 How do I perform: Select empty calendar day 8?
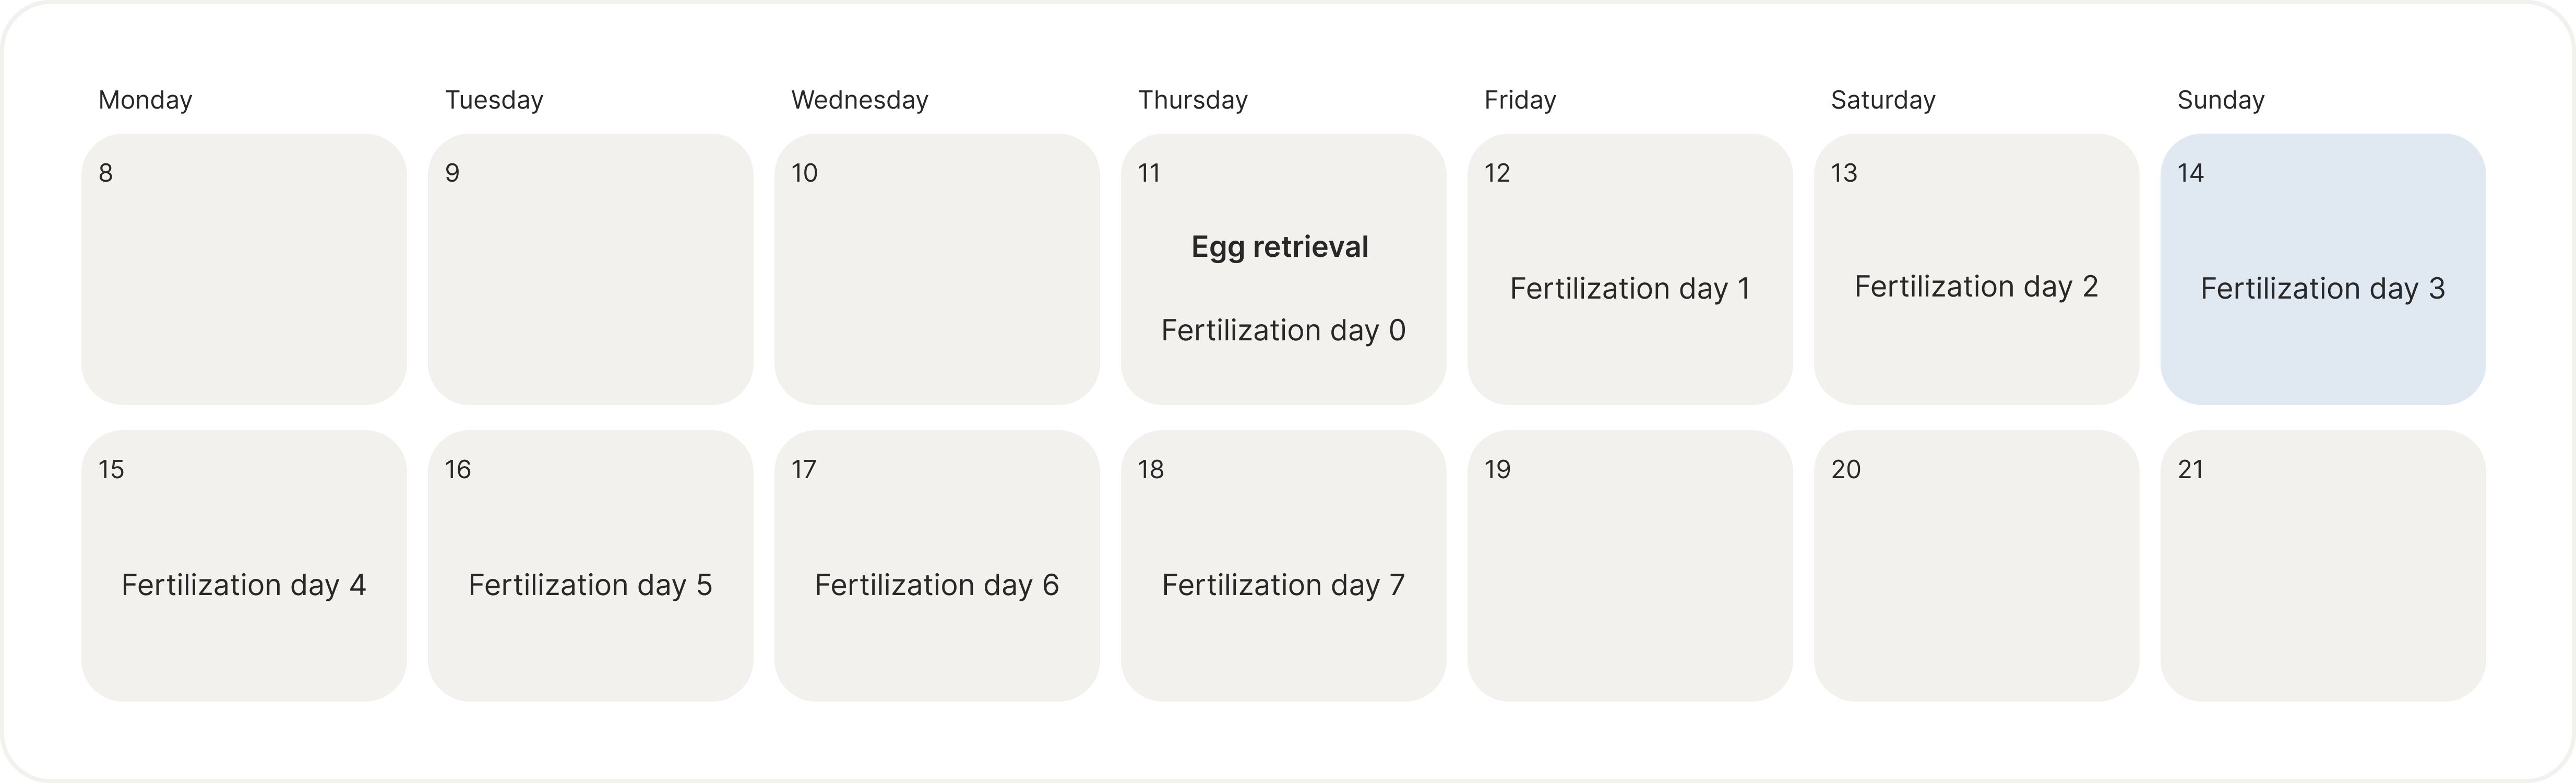click(x=244, y=269)
